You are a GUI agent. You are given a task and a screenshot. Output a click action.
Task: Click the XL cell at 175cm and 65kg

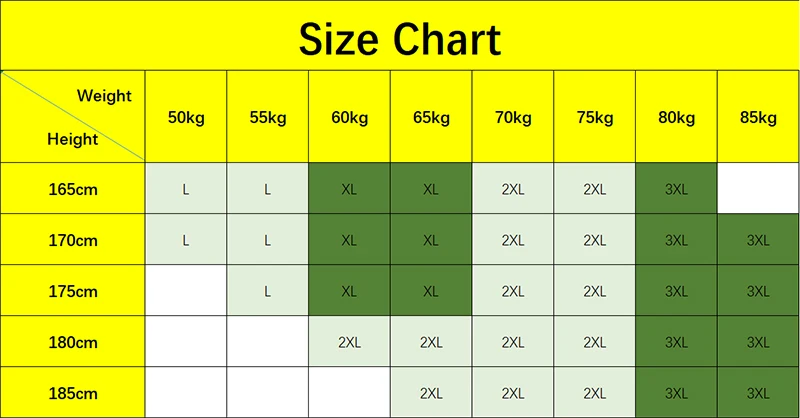coord(431,290)
